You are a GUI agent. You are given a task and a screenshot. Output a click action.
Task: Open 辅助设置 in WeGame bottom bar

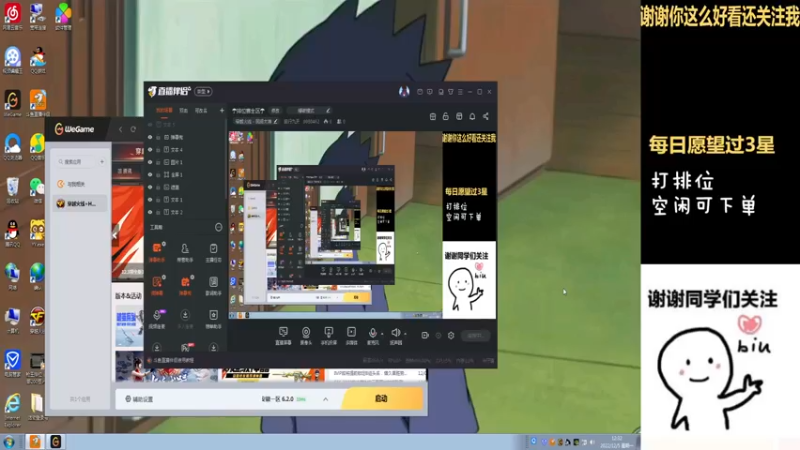139,399
